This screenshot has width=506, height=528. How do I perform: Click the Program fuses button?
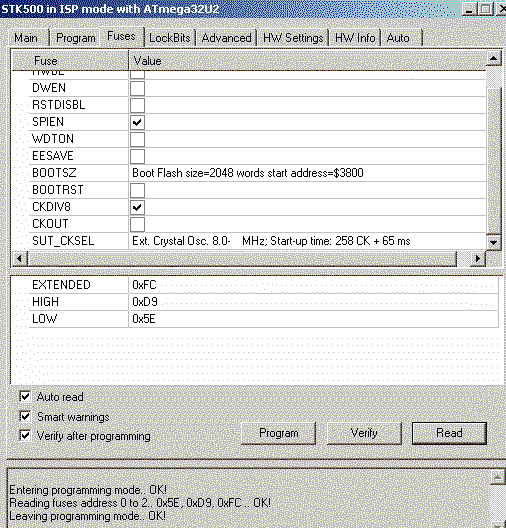278,433
